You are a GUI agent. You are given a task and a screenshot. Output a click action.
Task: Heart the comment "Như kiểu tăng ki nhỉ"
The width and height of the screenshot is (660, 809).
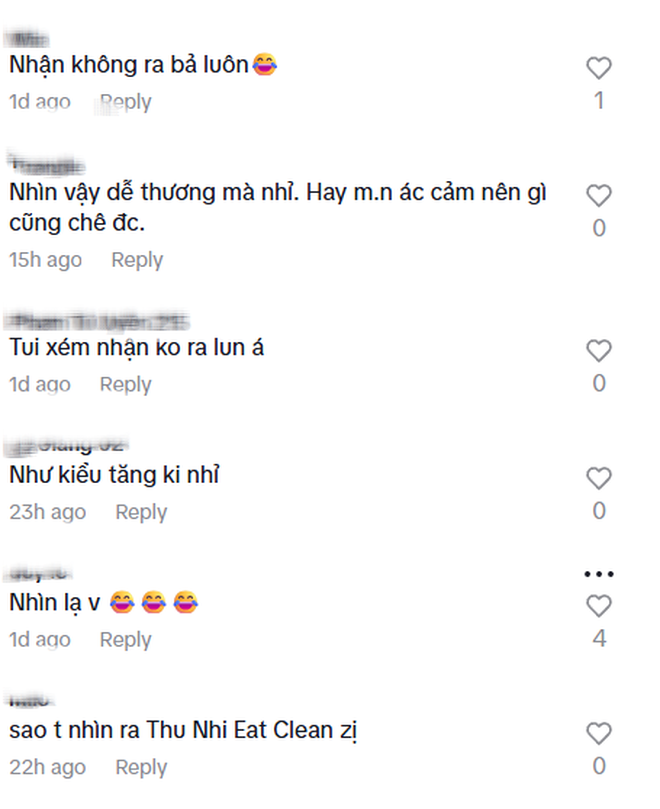pos(598,478)
